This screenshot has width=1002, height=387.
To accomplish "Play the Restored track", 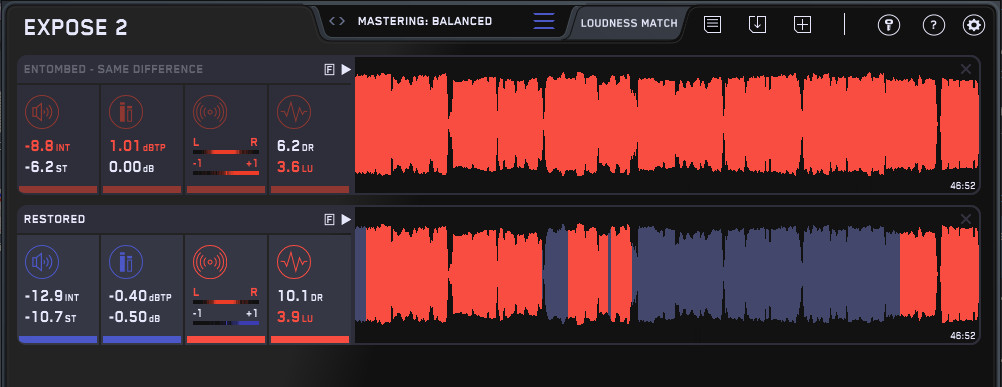I will tap(346, 220).
